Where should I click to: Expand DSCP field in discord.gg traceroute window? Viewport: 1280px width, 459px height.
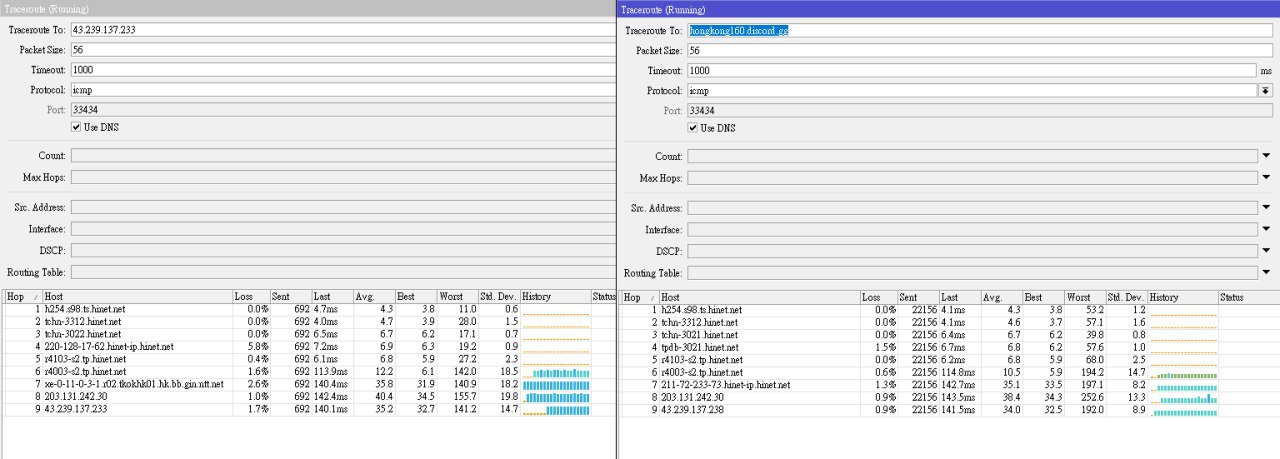[1265, 251]
